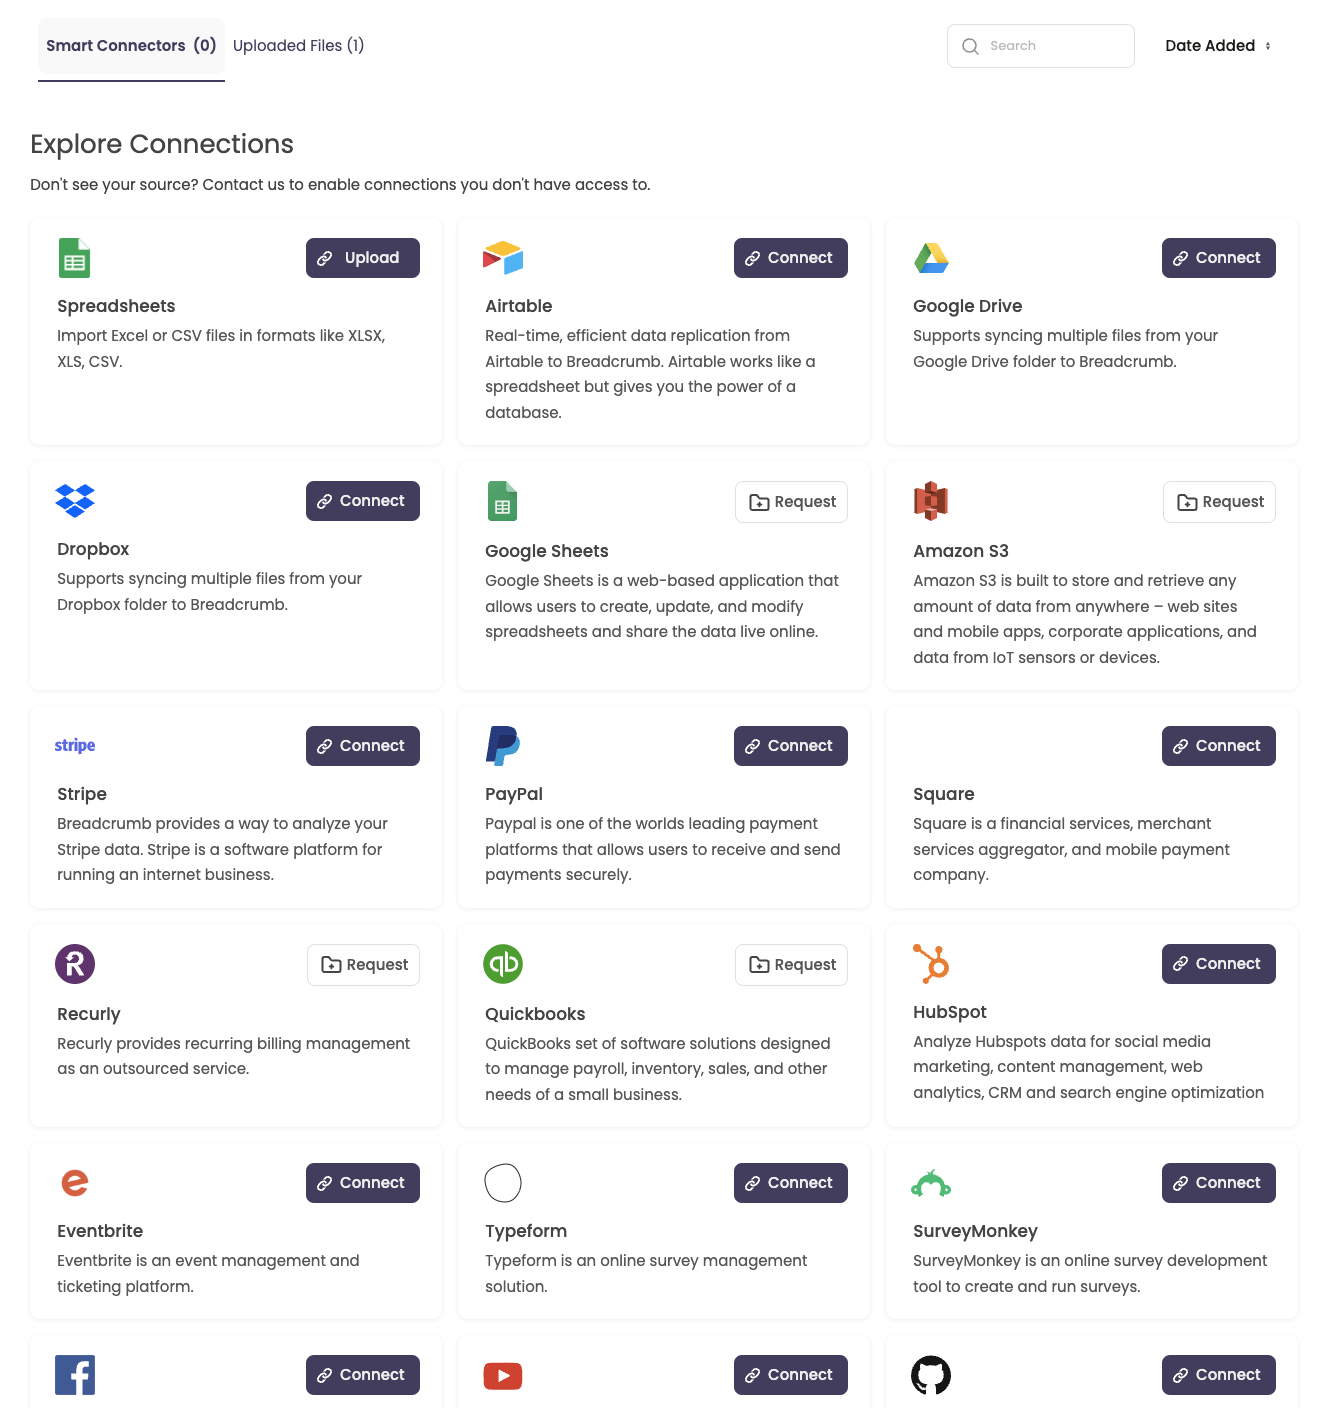Click the Eventbrite logo icon

click(x=74, y=1182)
